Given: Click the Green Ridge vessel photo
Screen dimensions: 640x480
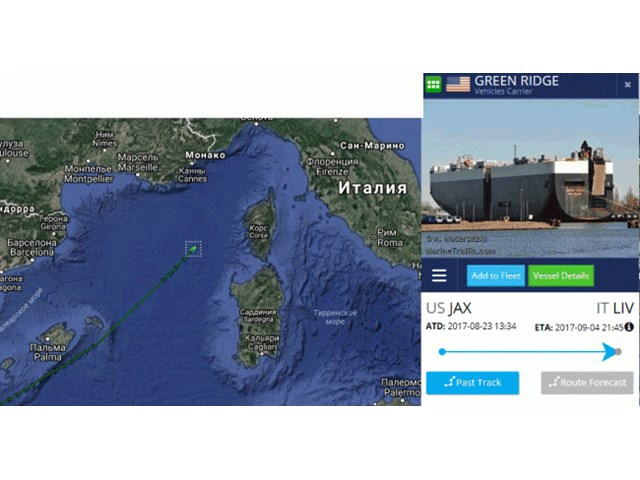Looking at the screenshot, I should (530, 179).
